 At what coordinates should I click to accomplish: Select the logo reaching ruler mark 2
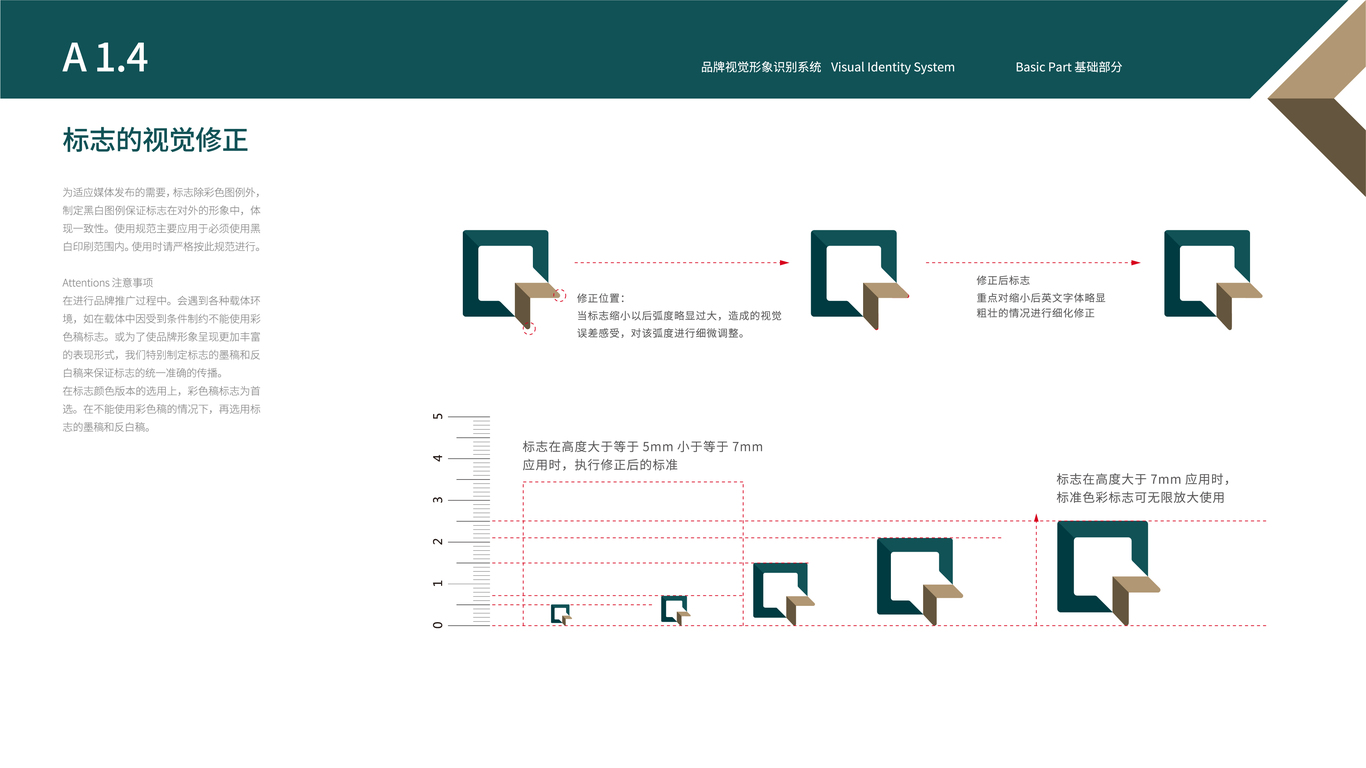[x=919, y=582]
